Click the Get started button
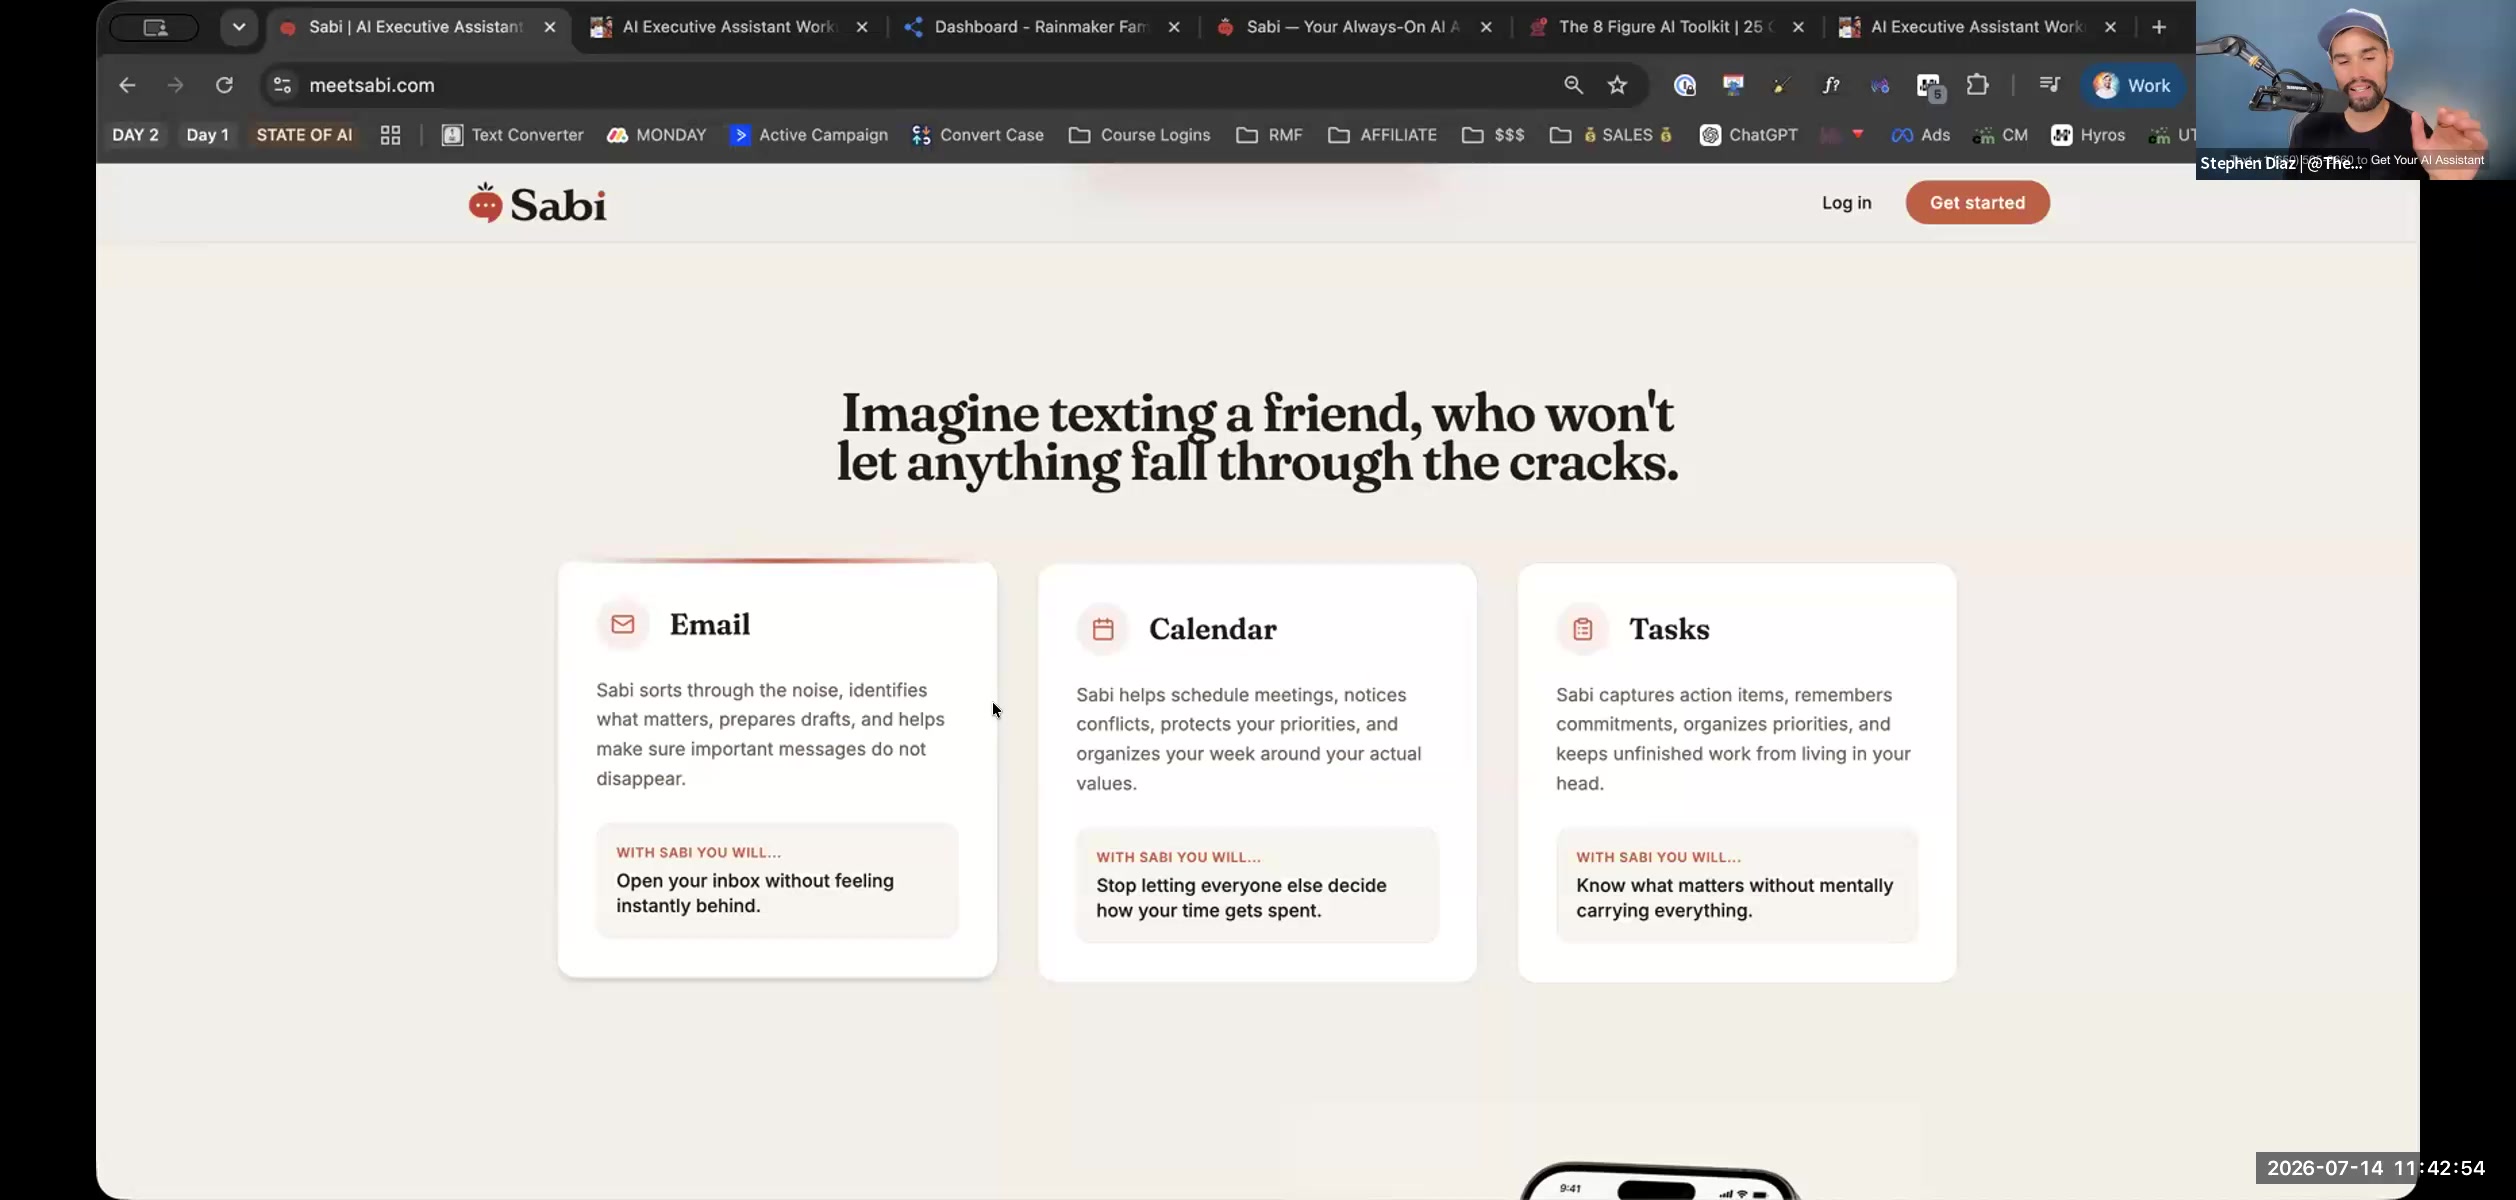 1977,203
